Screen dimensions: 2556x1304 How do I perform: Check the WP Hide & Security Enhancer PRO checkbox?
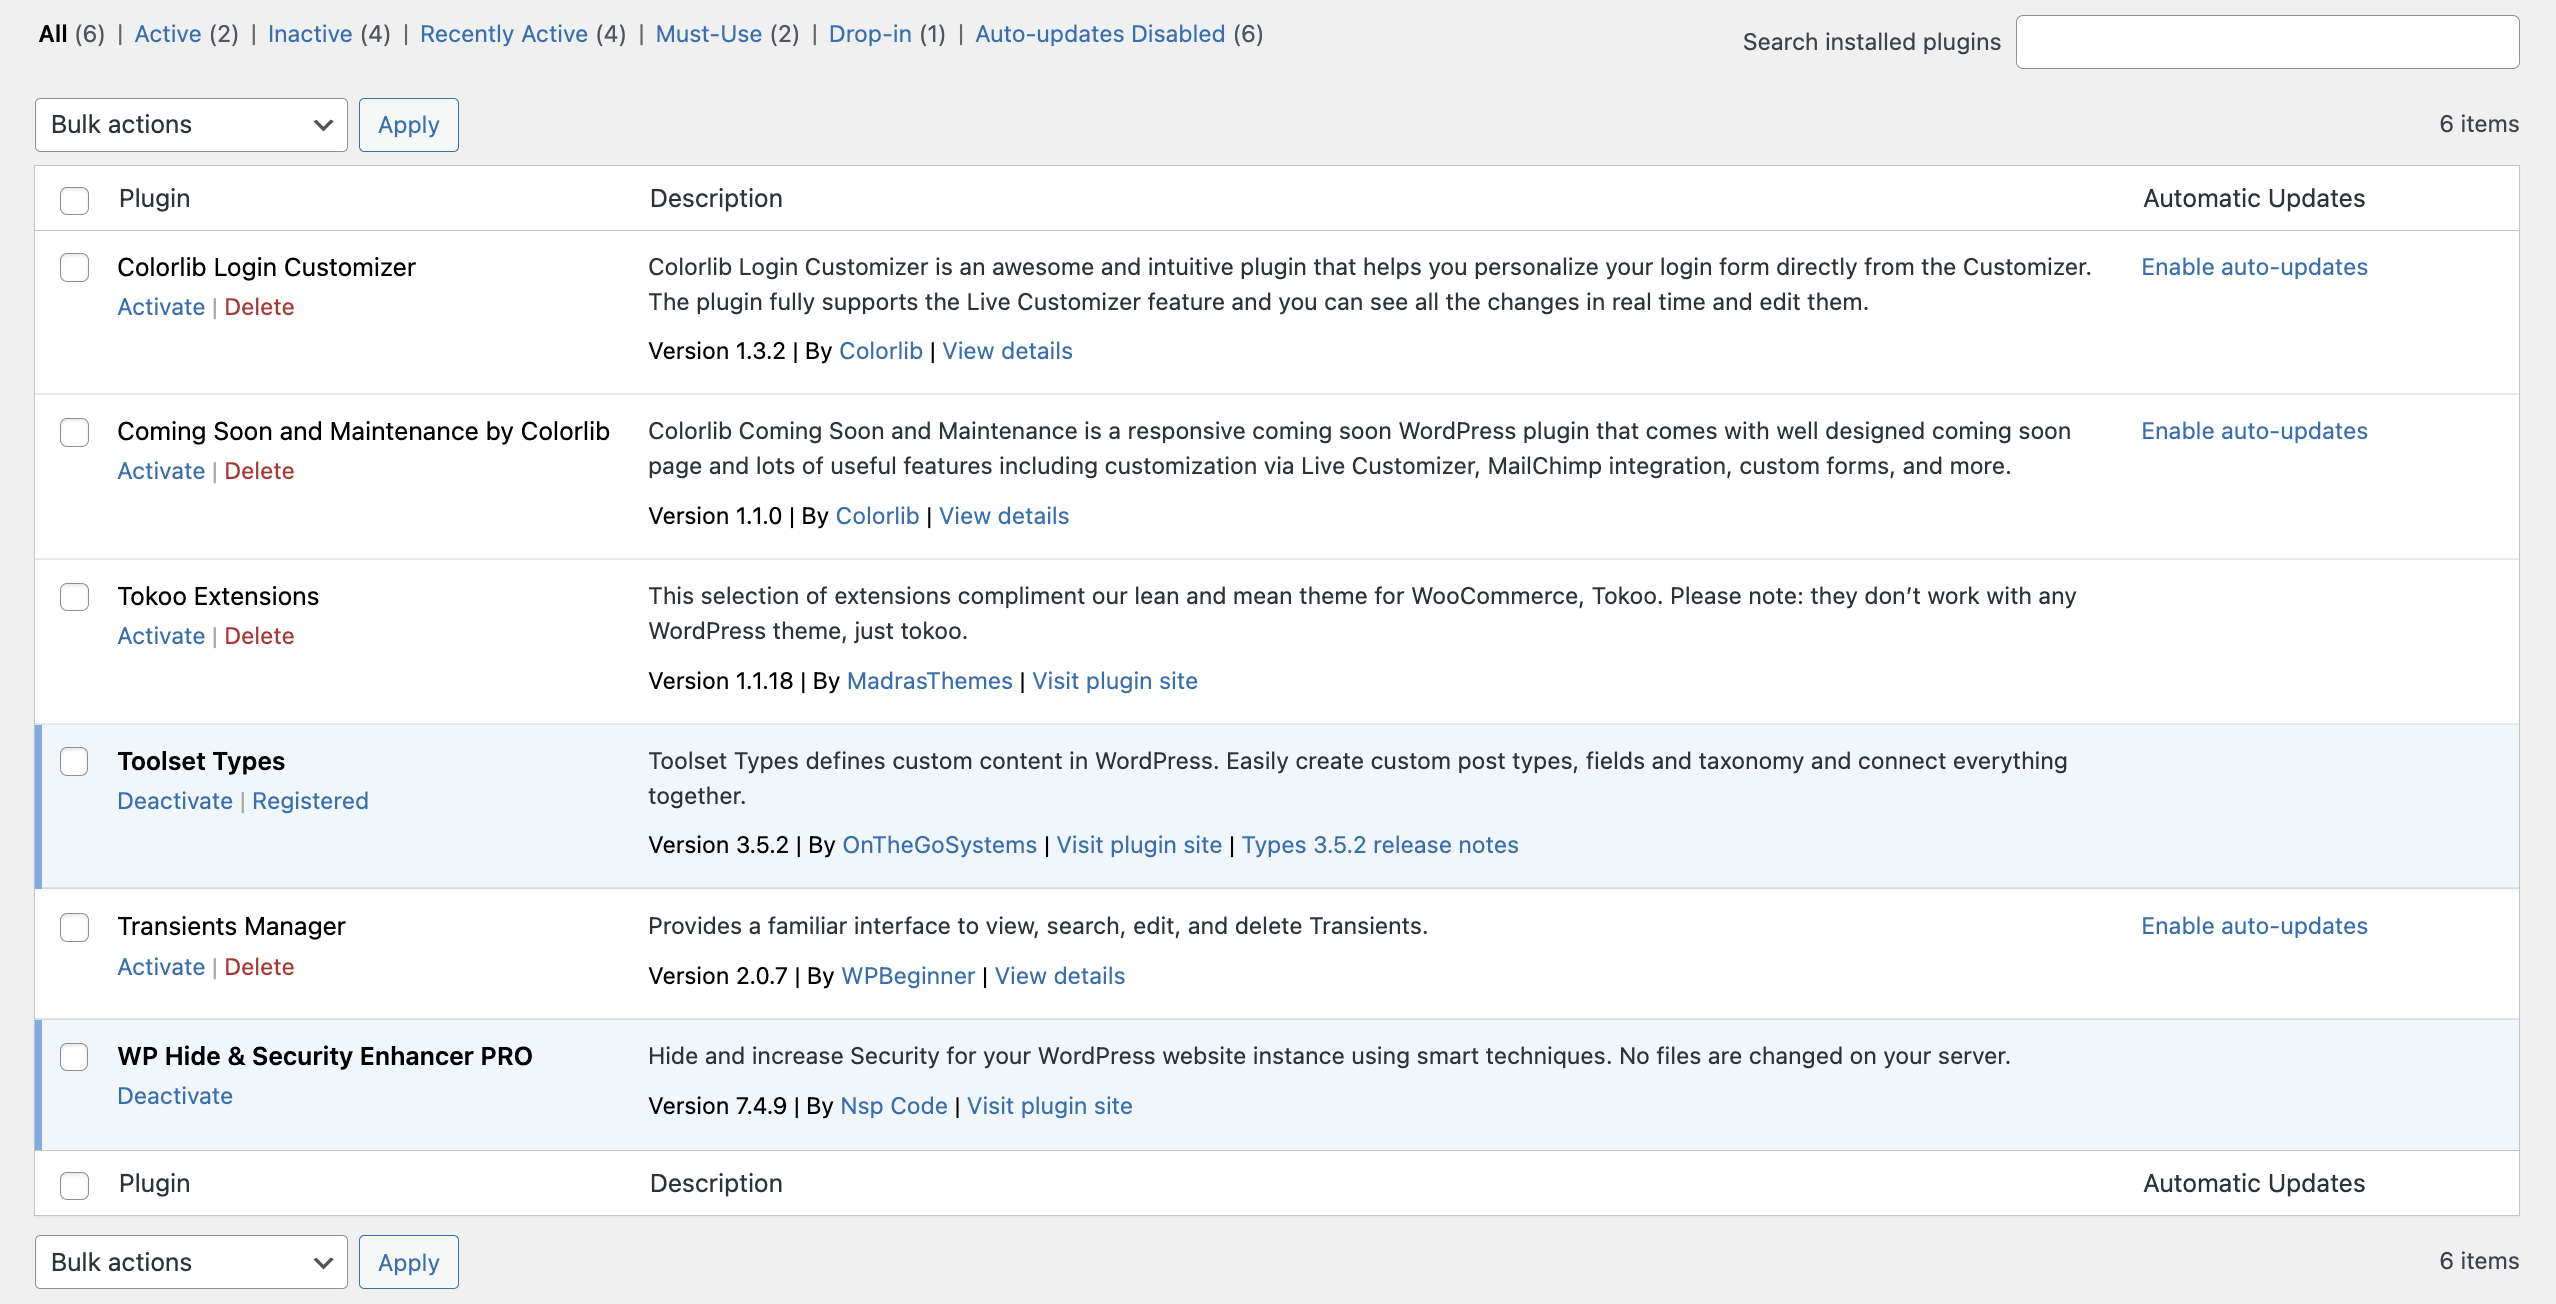click(74, 1057)
